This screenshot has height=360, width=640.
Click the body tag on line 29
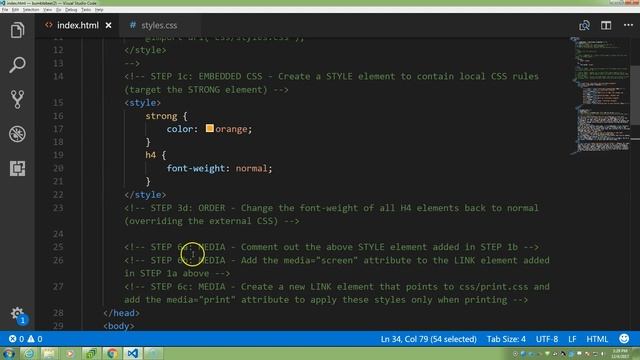pos(119,326)
